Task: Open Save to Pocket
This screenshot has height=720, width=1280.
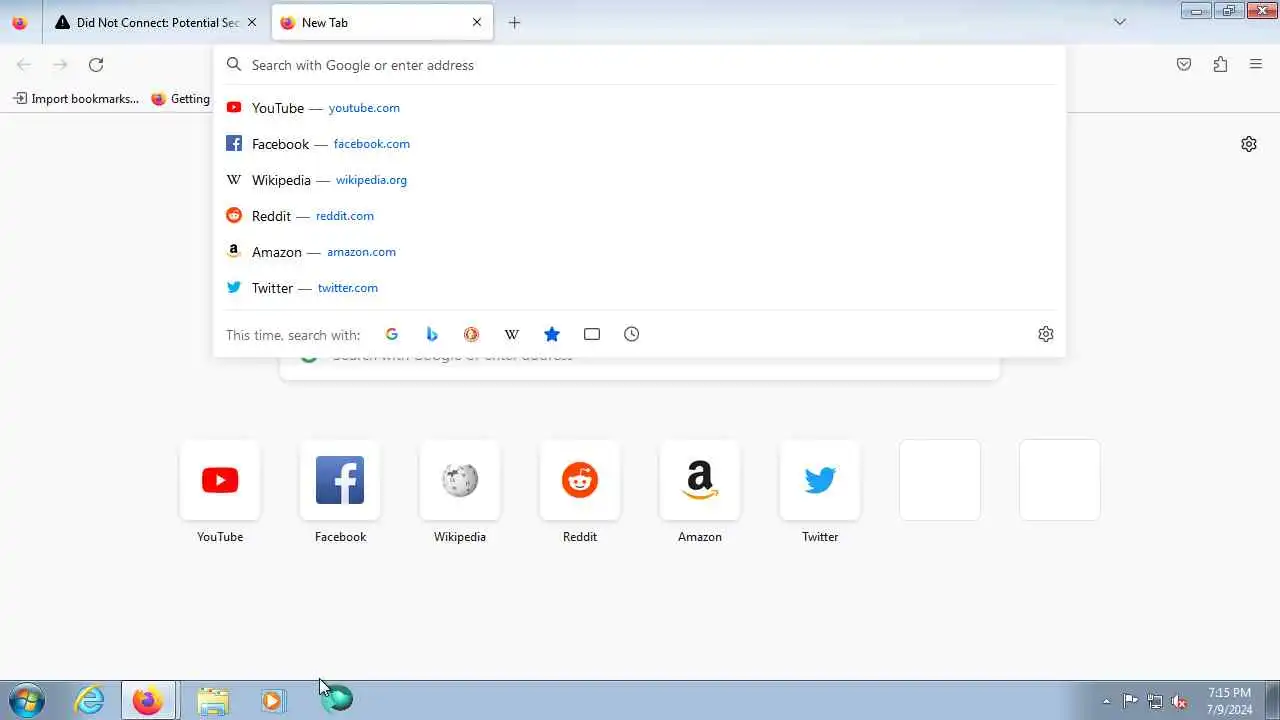Action: point(1184,65)
